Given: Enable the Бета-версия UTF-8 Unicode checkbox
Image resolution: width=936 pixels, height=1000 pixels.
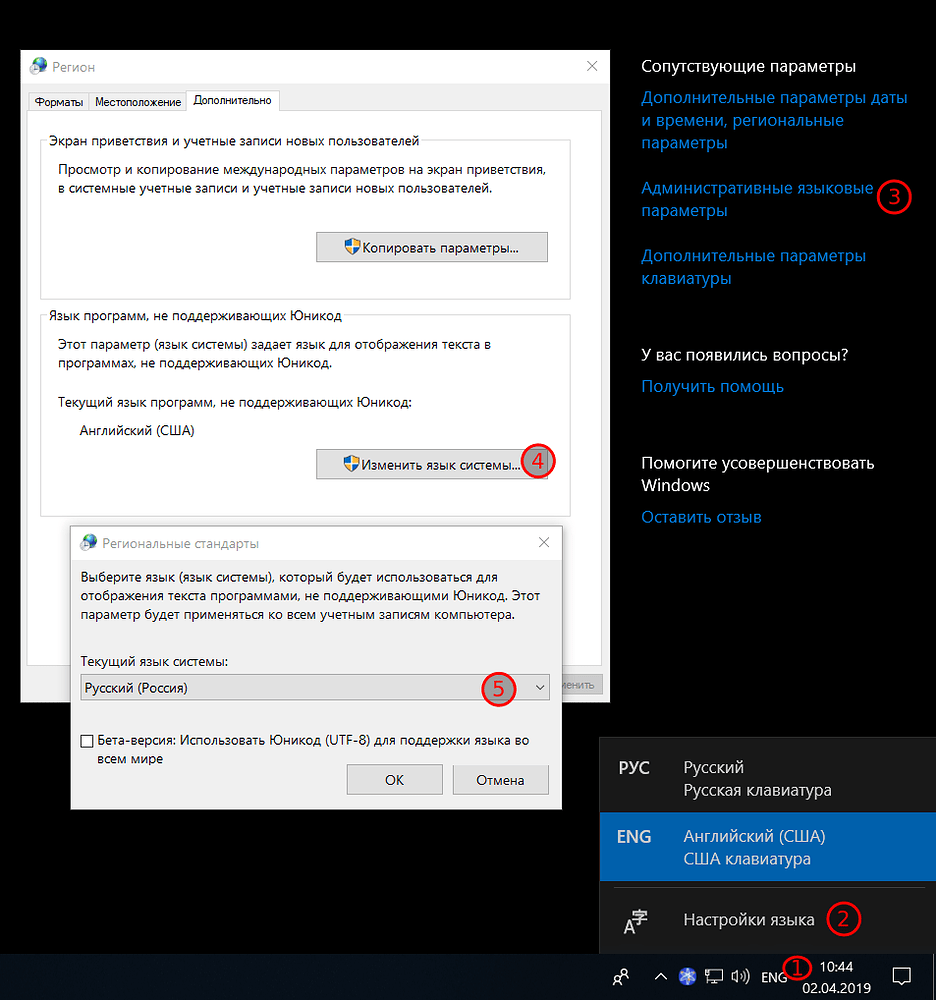Looking at the screenshot, I should coord(87,741).
